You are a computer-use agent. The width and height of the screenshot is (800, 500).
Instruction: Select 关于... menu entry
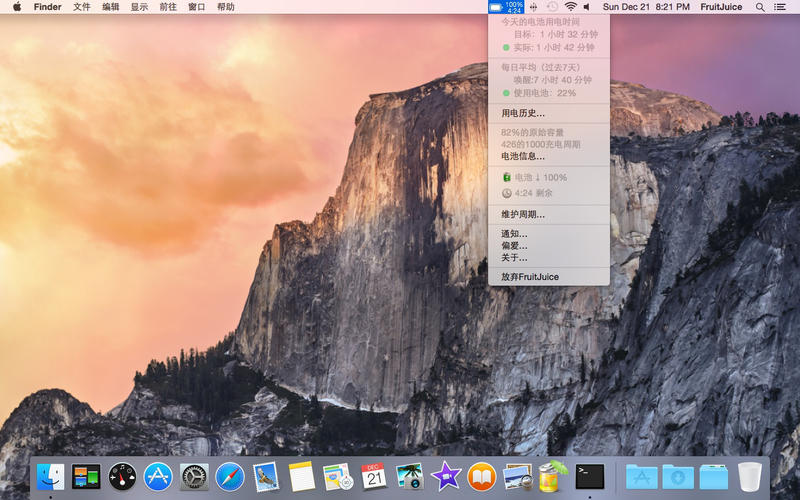pos(548,258)
